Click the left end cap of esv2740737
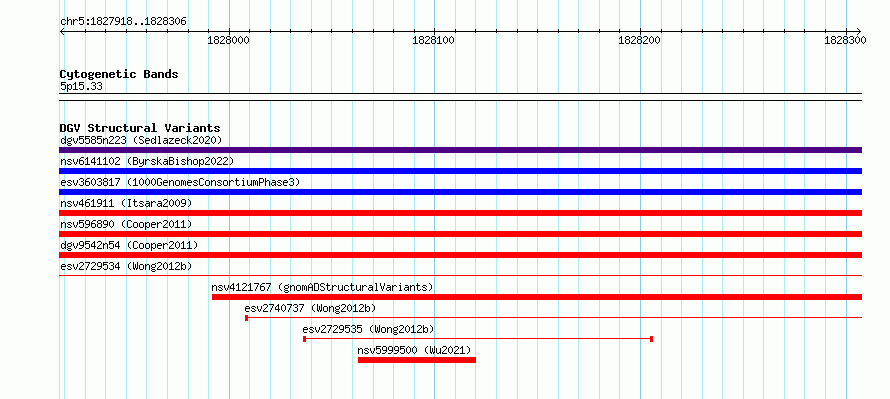Image resolution: width=890 pixels, height=399 pixels. 246,318
